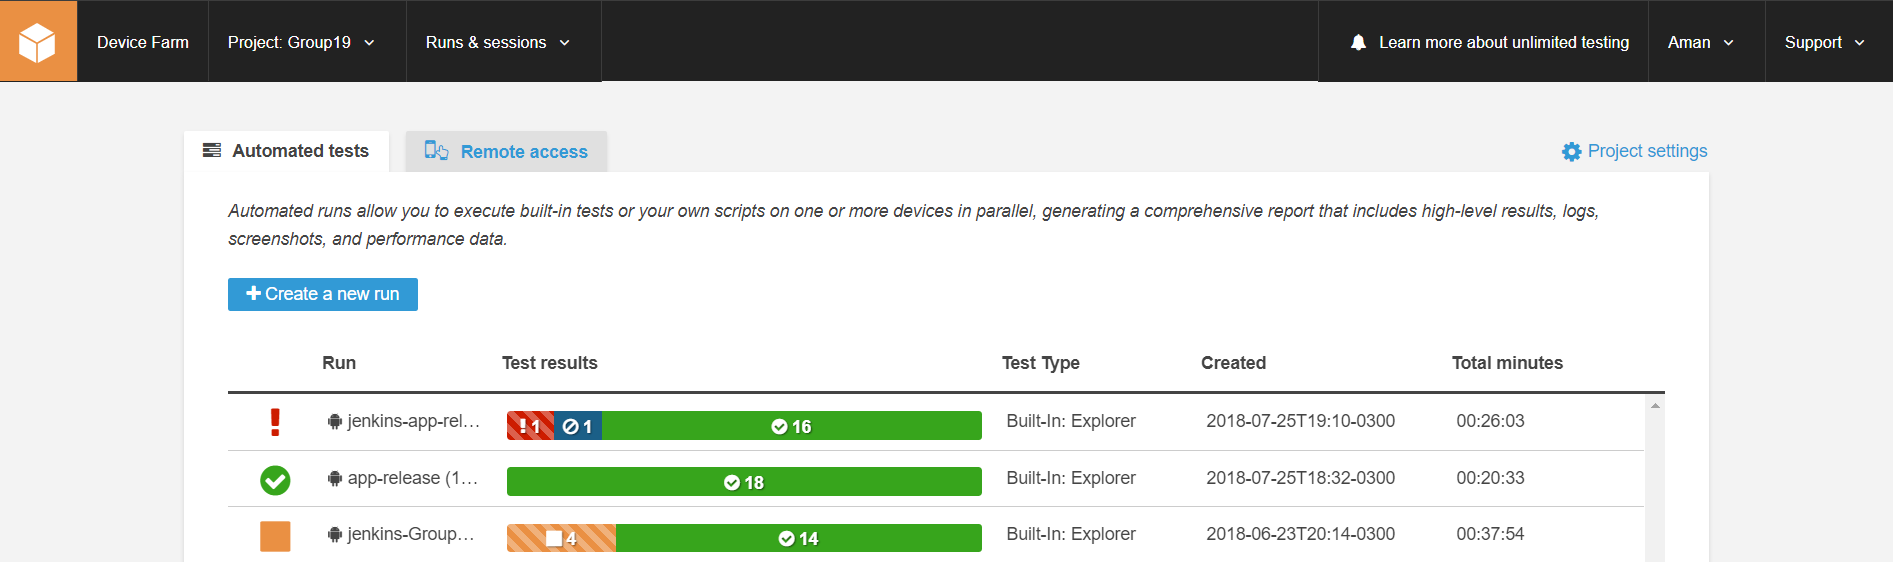Click the runs table scrollbar up arrow

click(1655, 405)
